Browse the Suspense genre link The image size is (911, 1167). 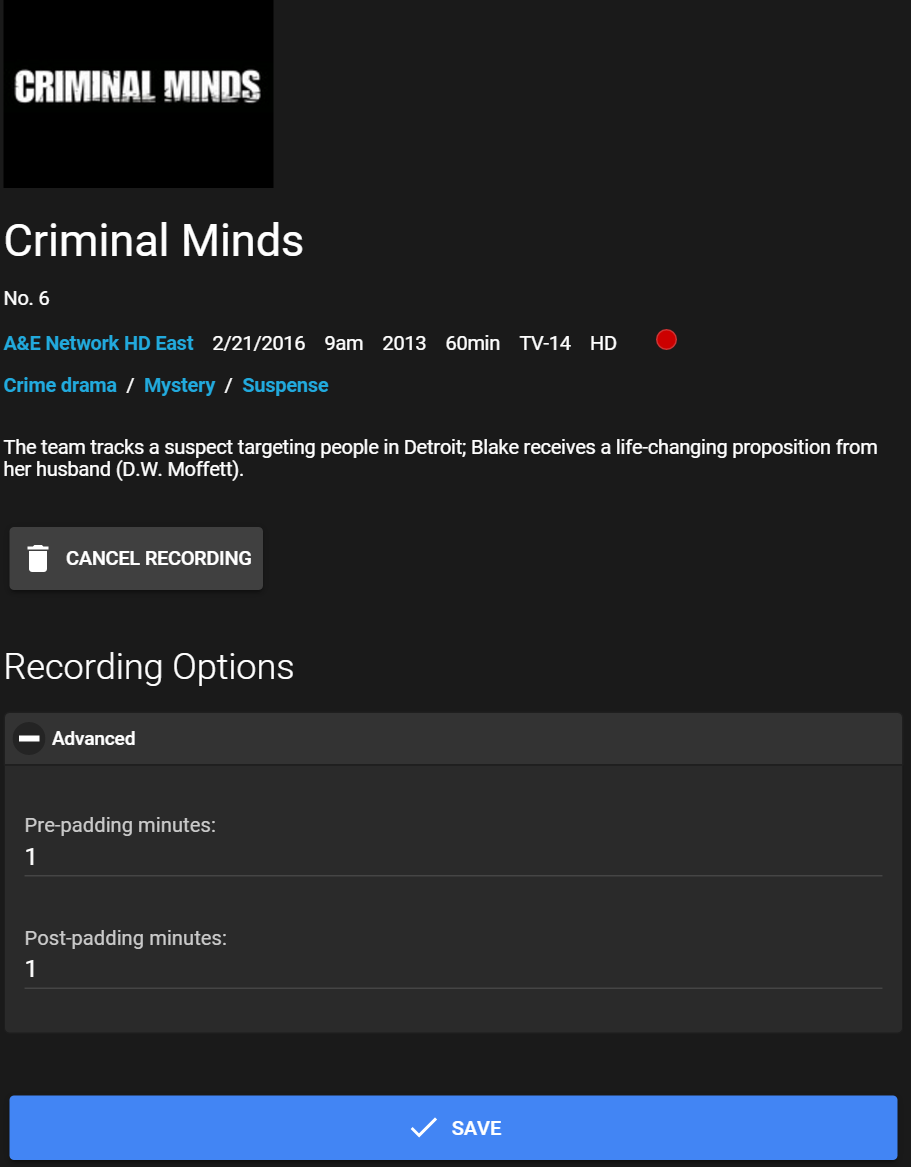click(x=285, y=386)
